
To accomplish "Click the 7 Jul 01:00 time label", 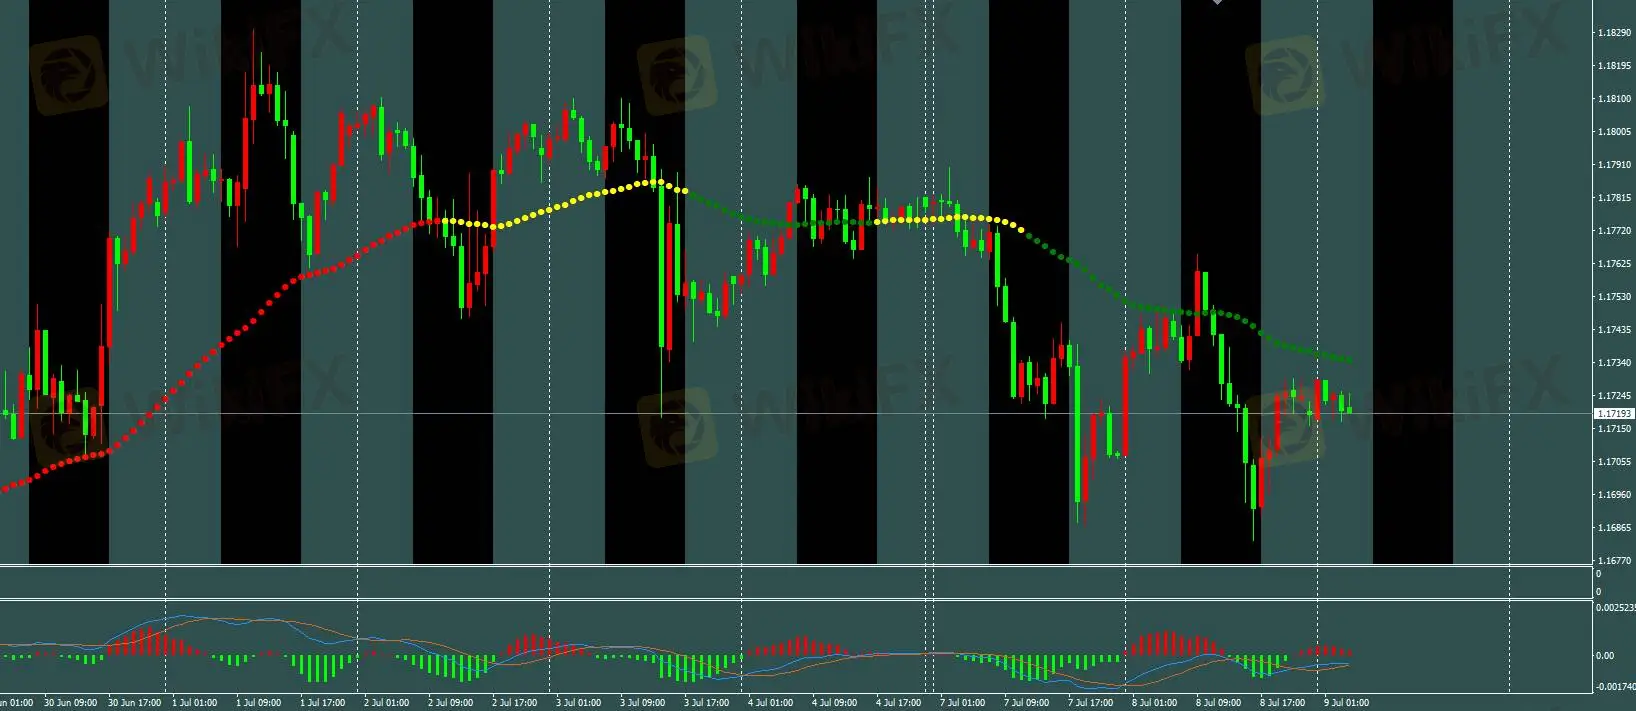I will 962,703.
